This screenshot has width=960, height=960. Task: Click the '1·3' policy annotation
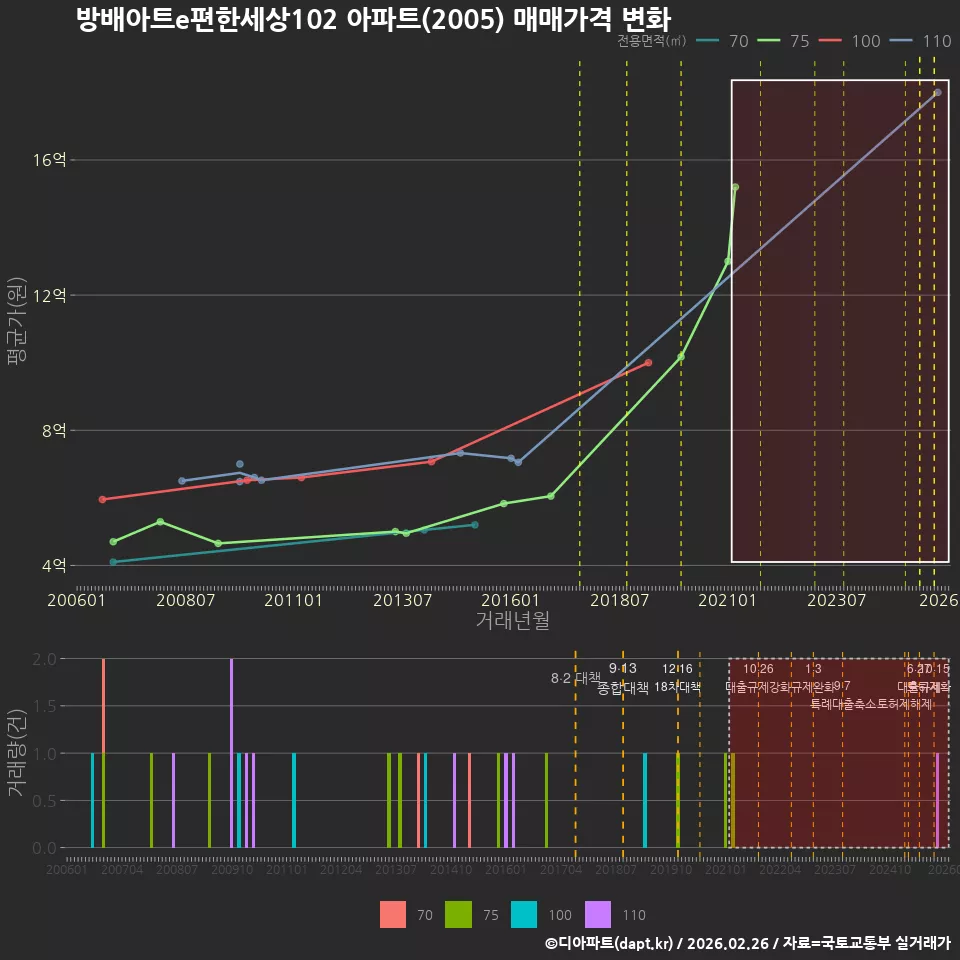click(813, 669)
